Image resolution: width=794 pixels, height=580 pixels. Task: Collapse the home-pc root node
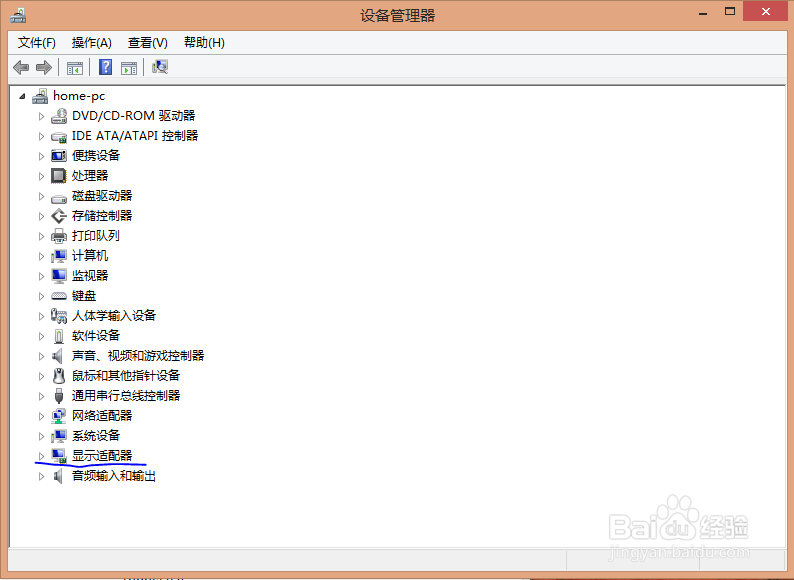click(x=22, y=96)
